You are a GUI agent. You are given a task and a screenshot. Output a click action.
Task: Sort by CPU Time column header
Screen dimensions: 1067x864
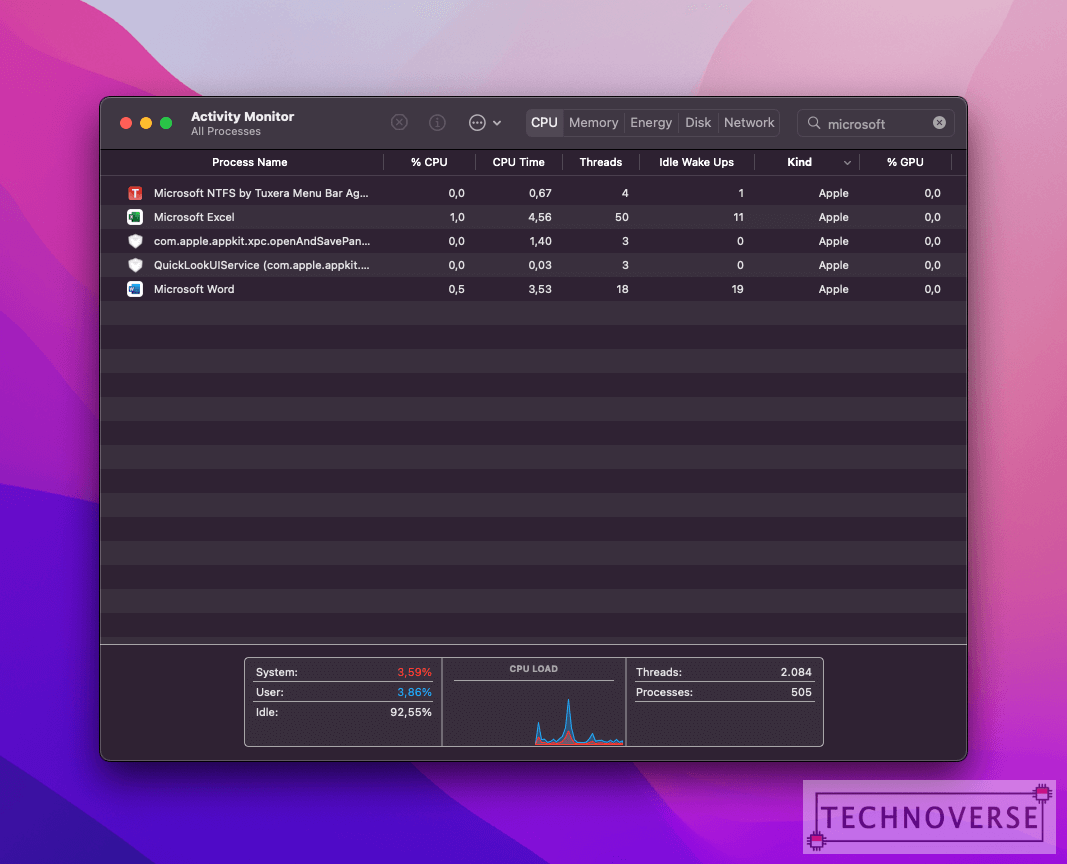(518, 162)
